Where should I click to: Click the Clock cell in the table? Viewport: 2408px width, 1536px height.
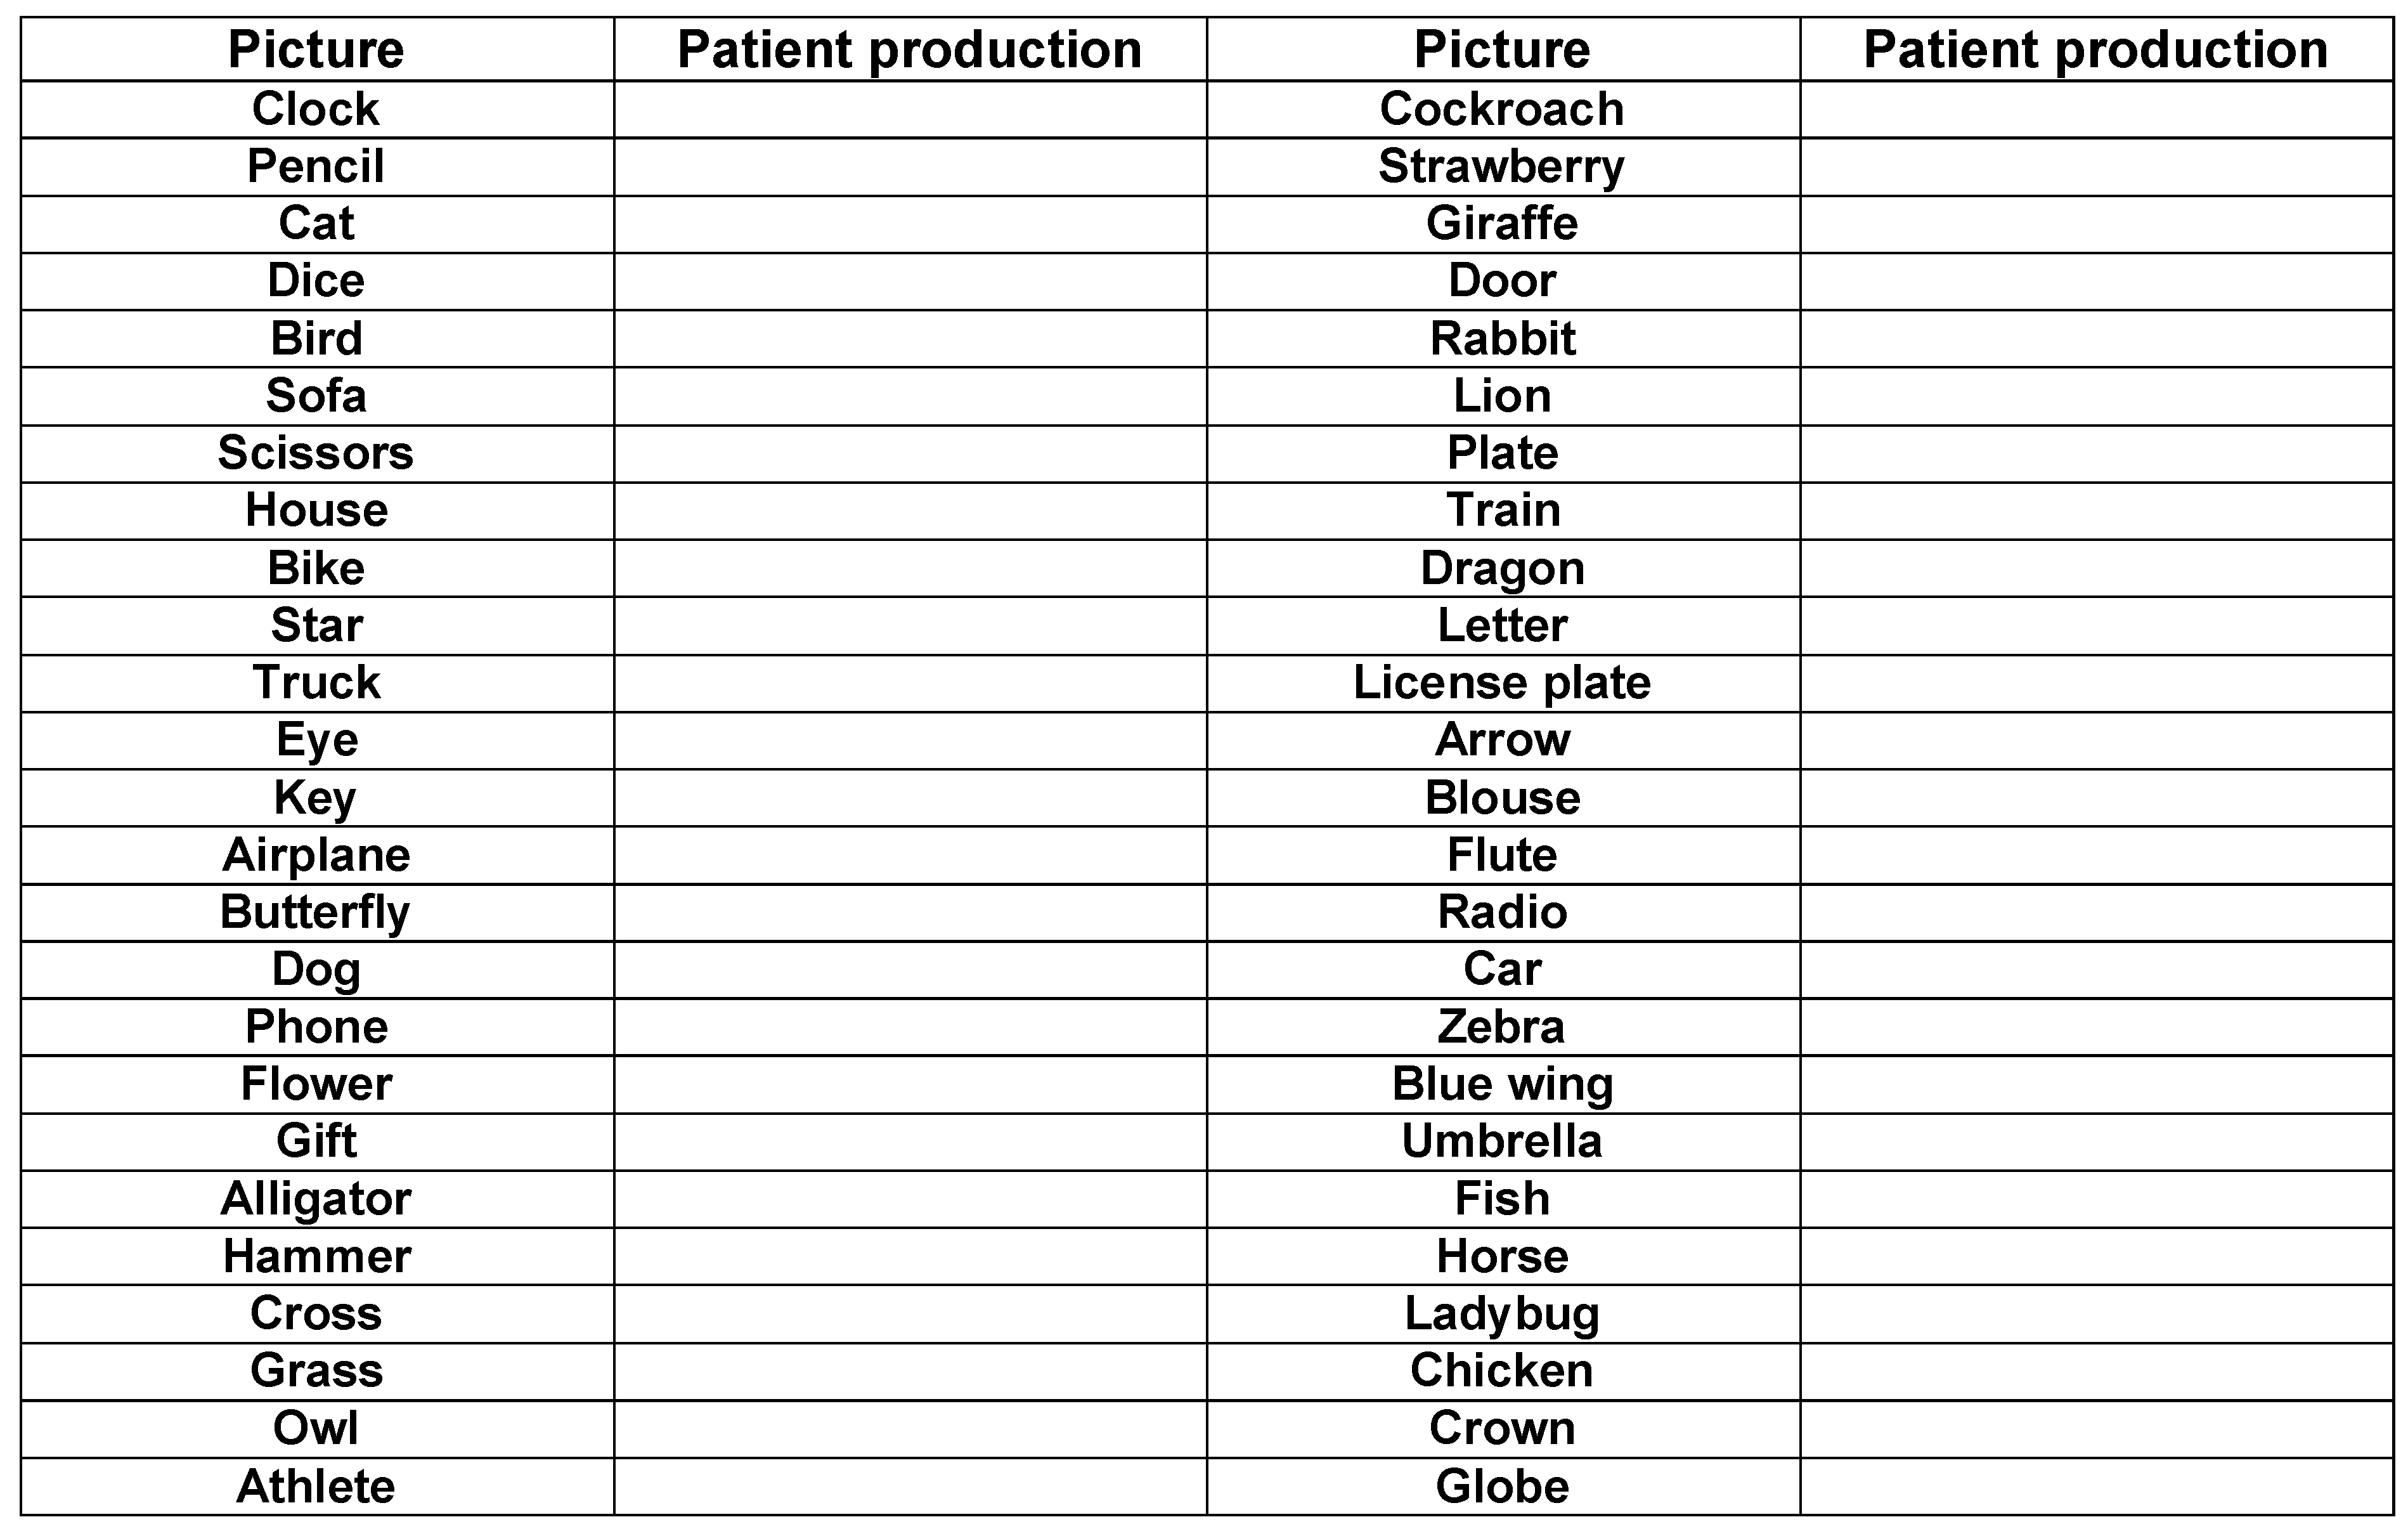pos(316,109)
